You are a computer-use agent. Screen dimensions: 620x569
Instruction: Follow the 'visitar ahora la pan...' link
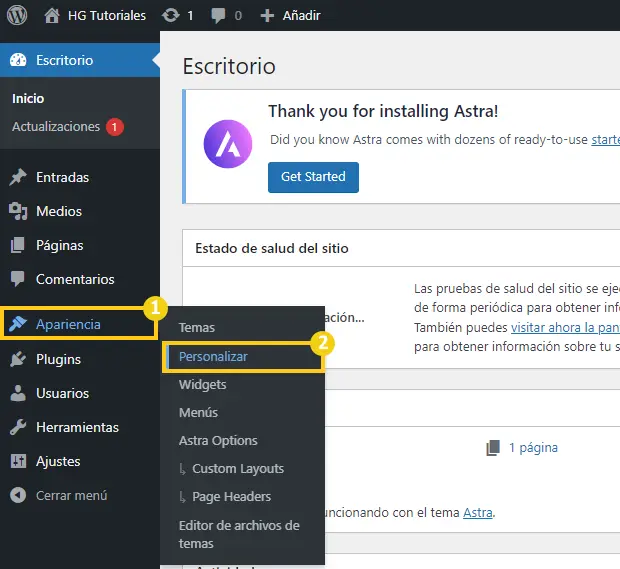(x=565, y=327)
